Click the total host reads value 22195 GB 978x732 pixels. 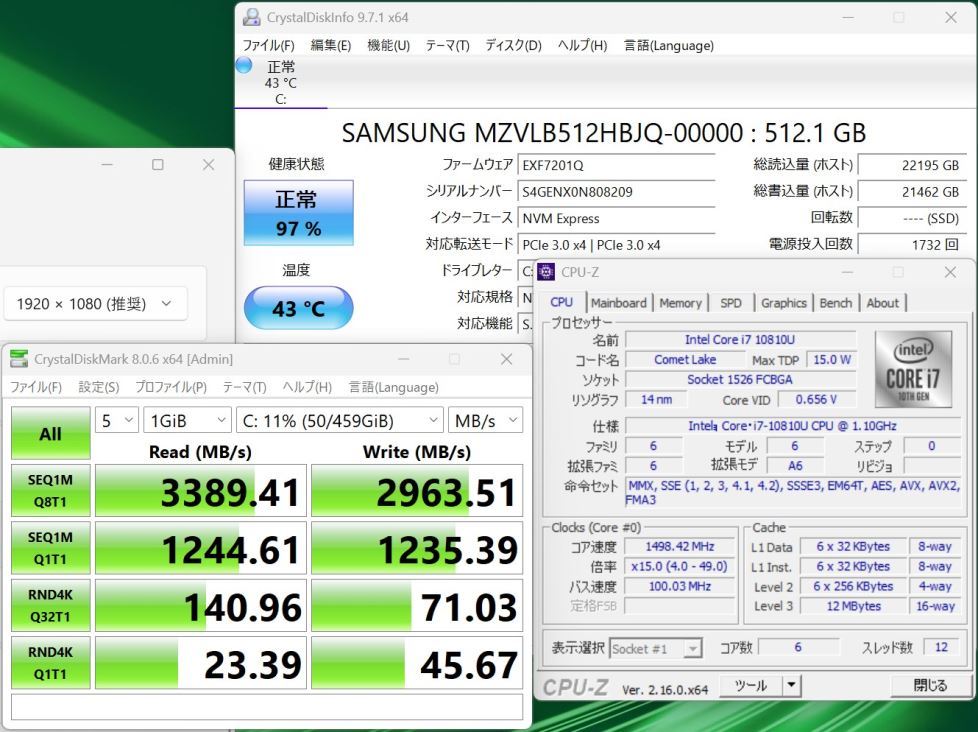(913, 165)
